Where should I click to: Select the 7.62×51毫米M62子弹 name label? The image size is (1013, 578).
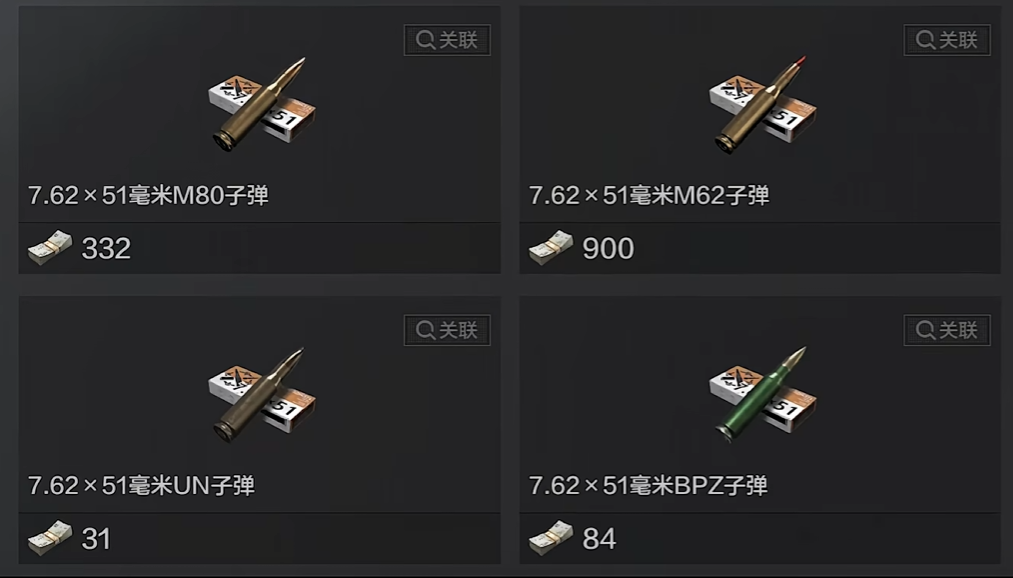649,195
